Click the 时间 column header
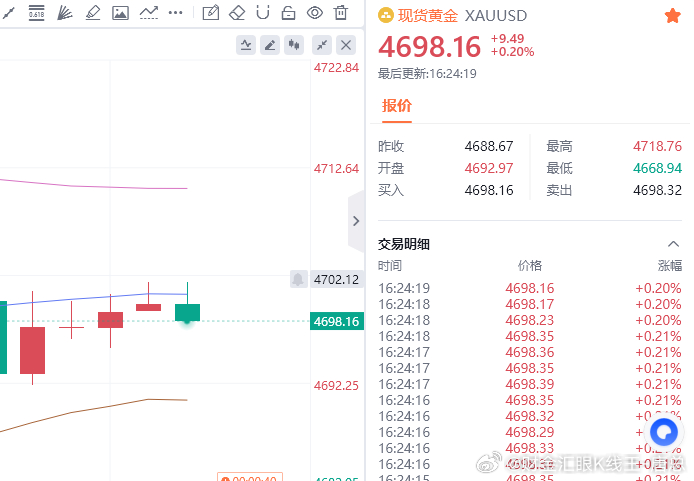 click(x=390, y=266)
